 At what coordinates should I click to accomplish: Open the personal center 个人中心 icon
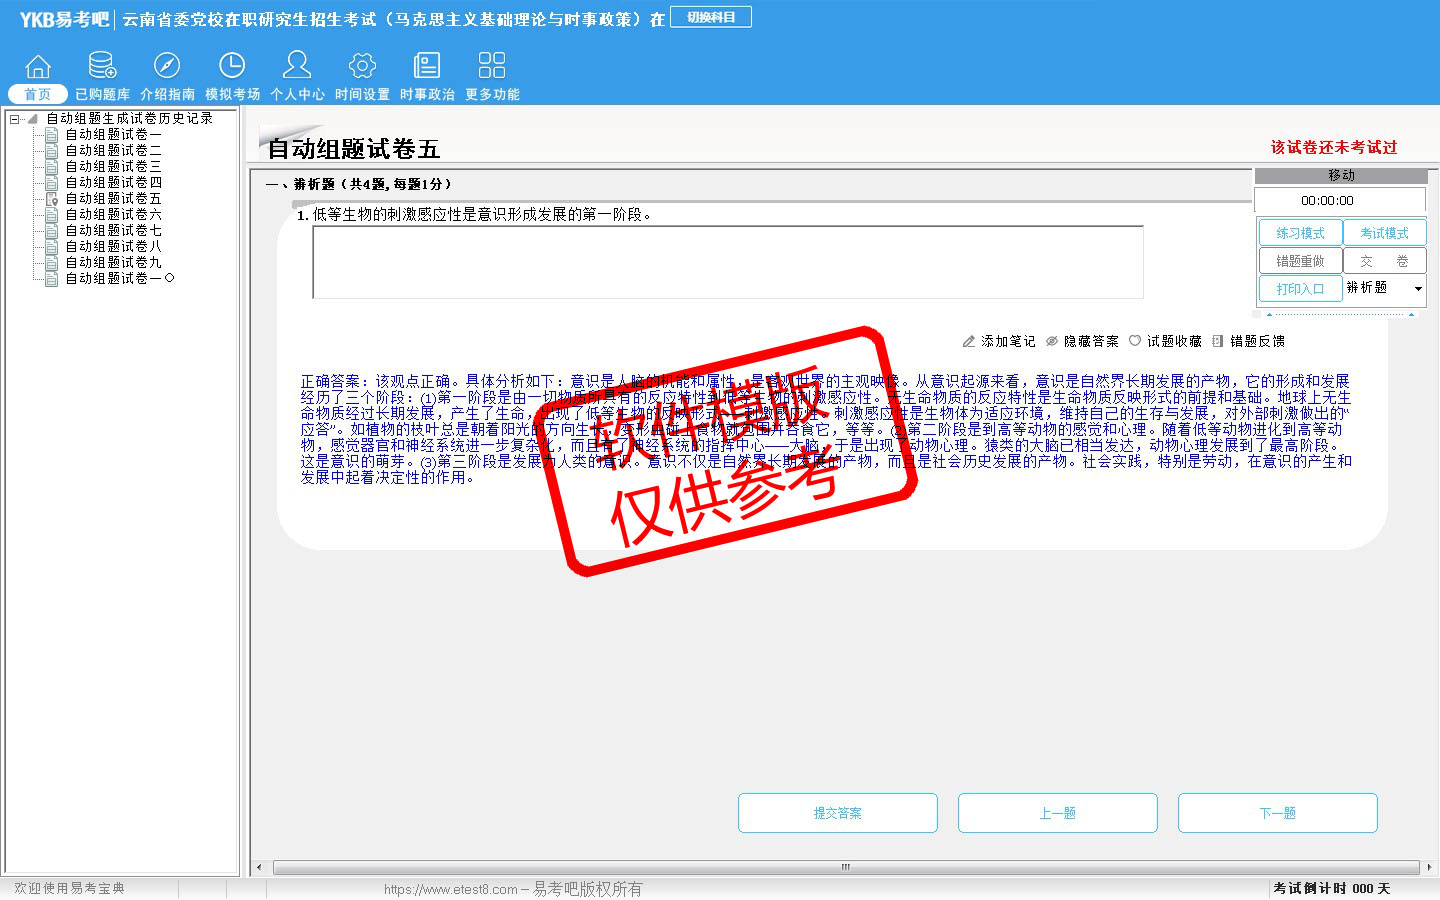pos(297,68)
